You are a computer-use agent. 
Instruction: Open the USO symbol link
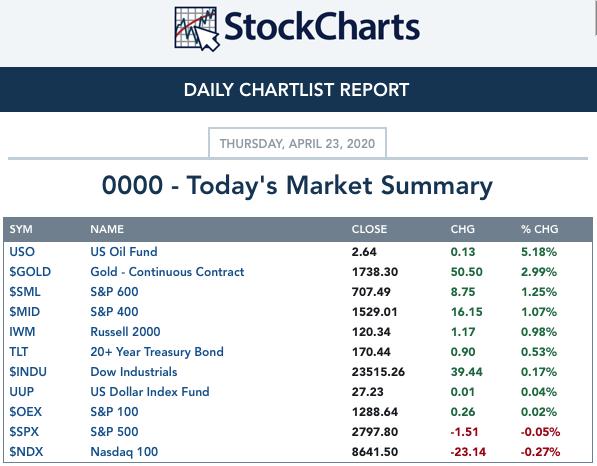pos(22,252)
